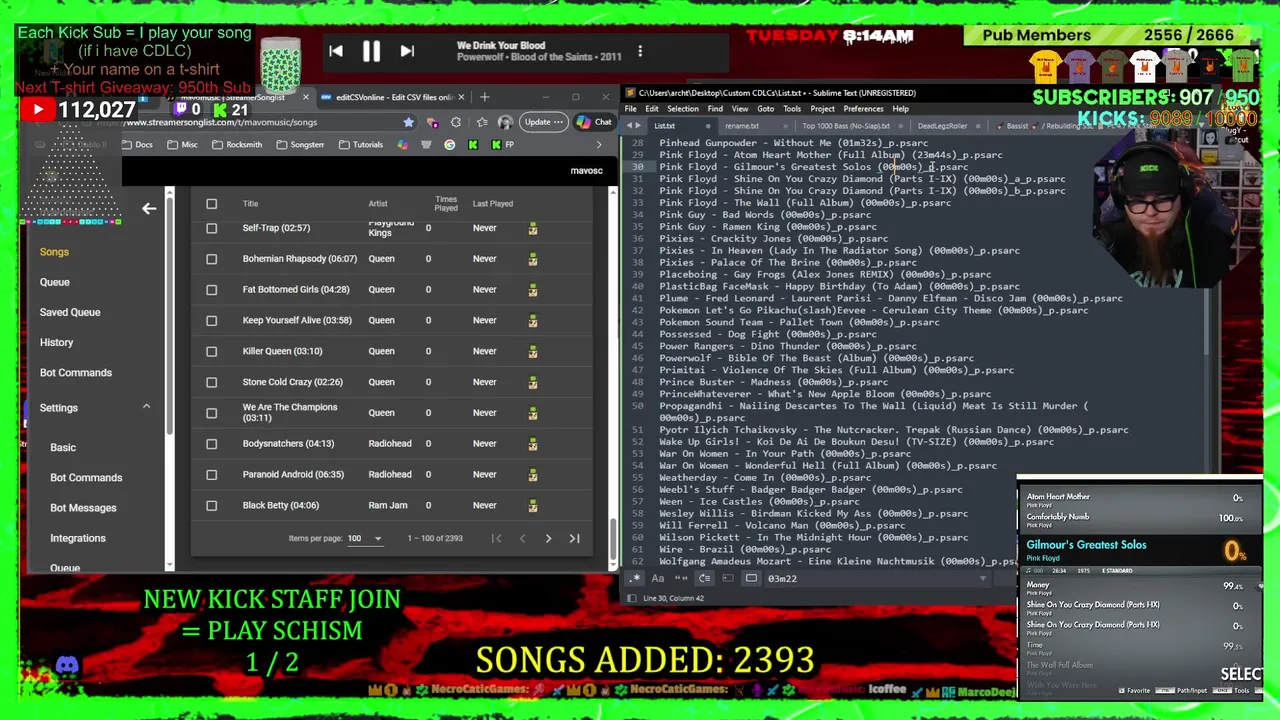Open the FP Kick bookmark
1280x720 pixels.
point(503,145)
